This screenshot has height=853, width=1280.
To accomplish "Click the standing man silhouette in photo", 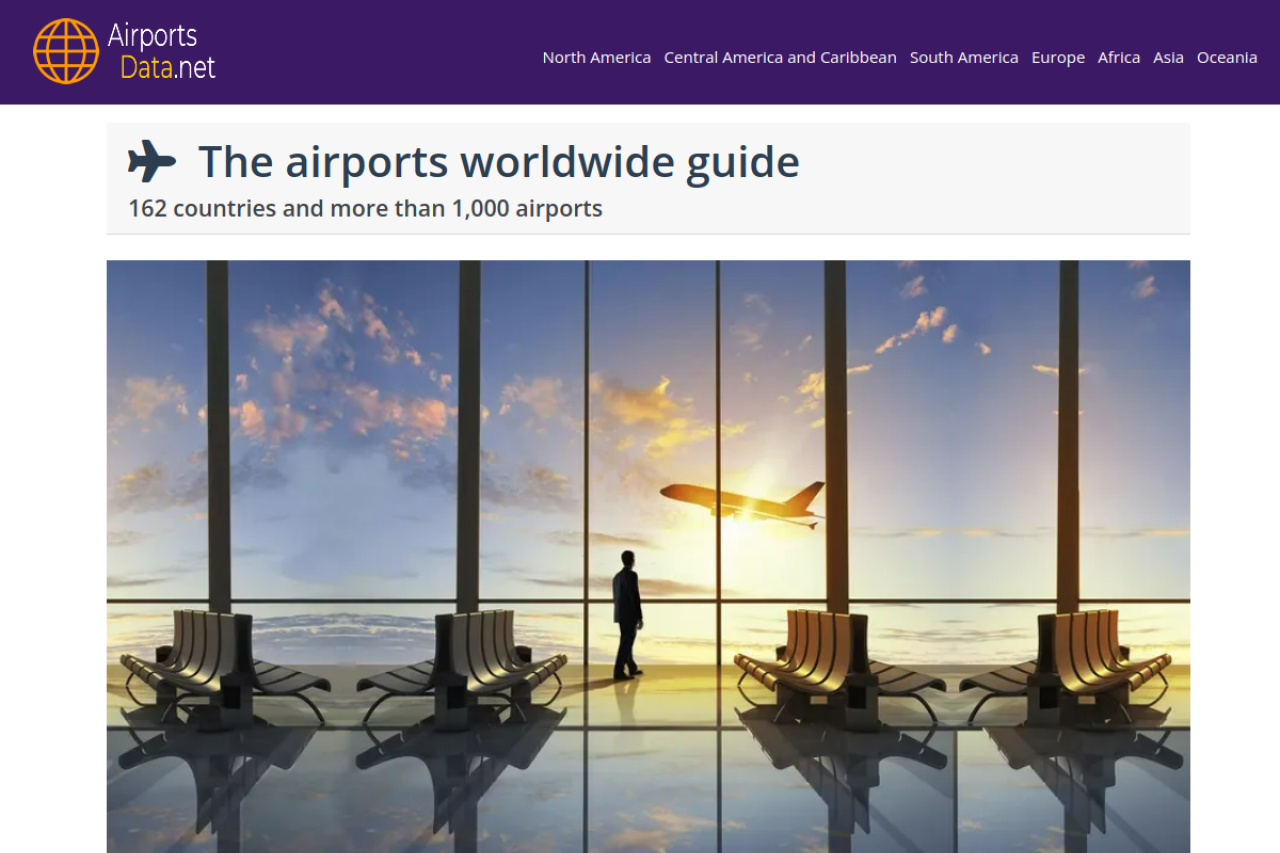I will tap(627, 615).
